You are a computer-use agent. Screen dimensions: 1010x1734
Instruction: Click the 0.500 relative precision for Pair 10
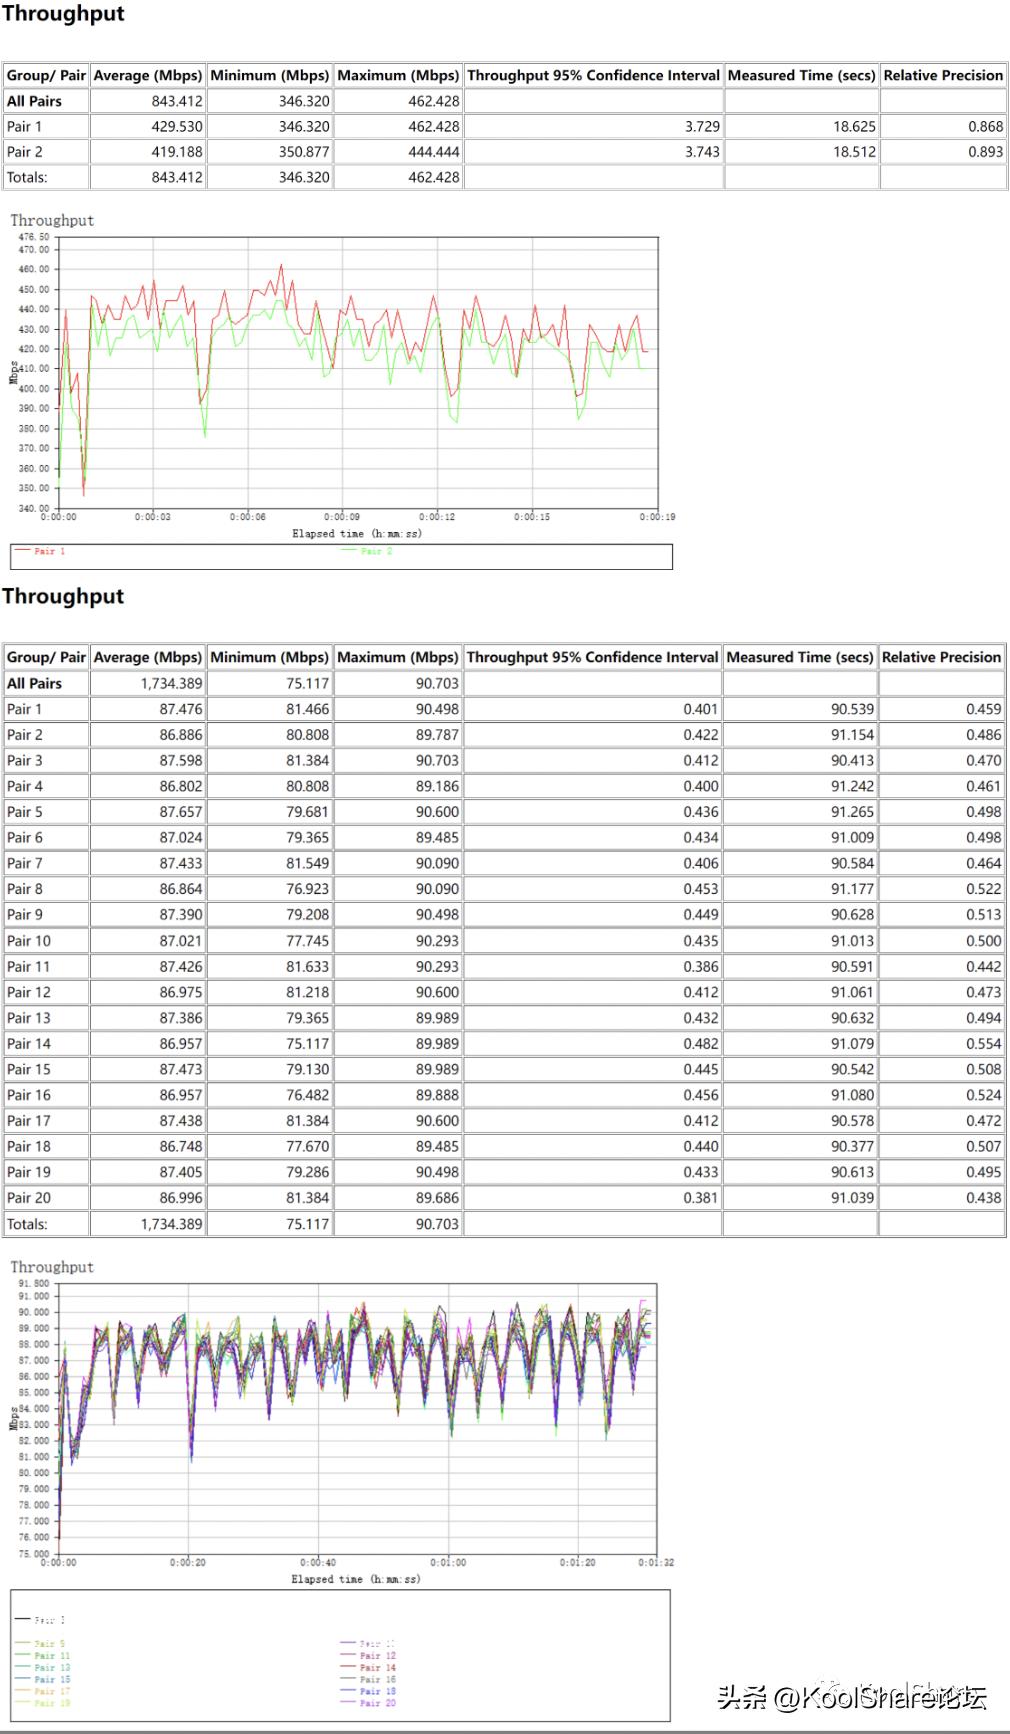coord(984,941)
